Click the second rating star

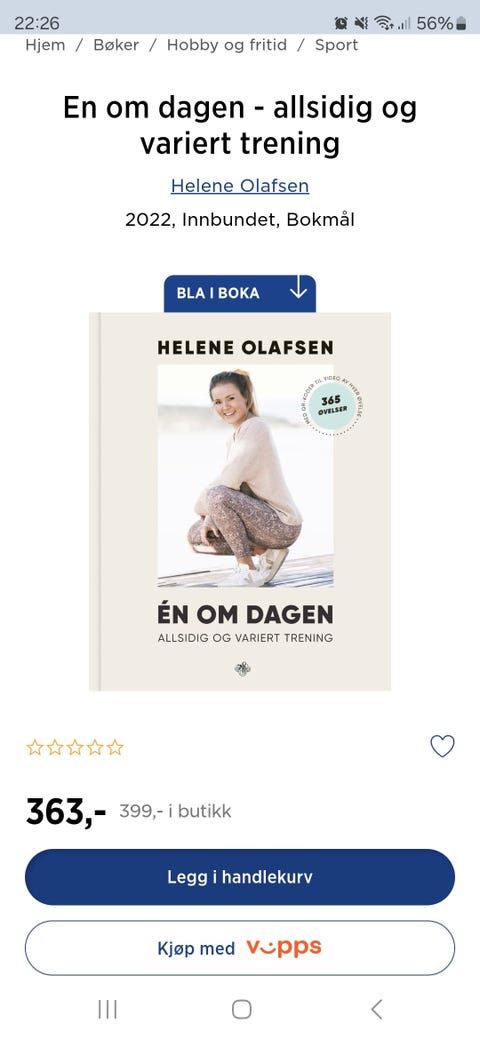click(x=55, y=748)
